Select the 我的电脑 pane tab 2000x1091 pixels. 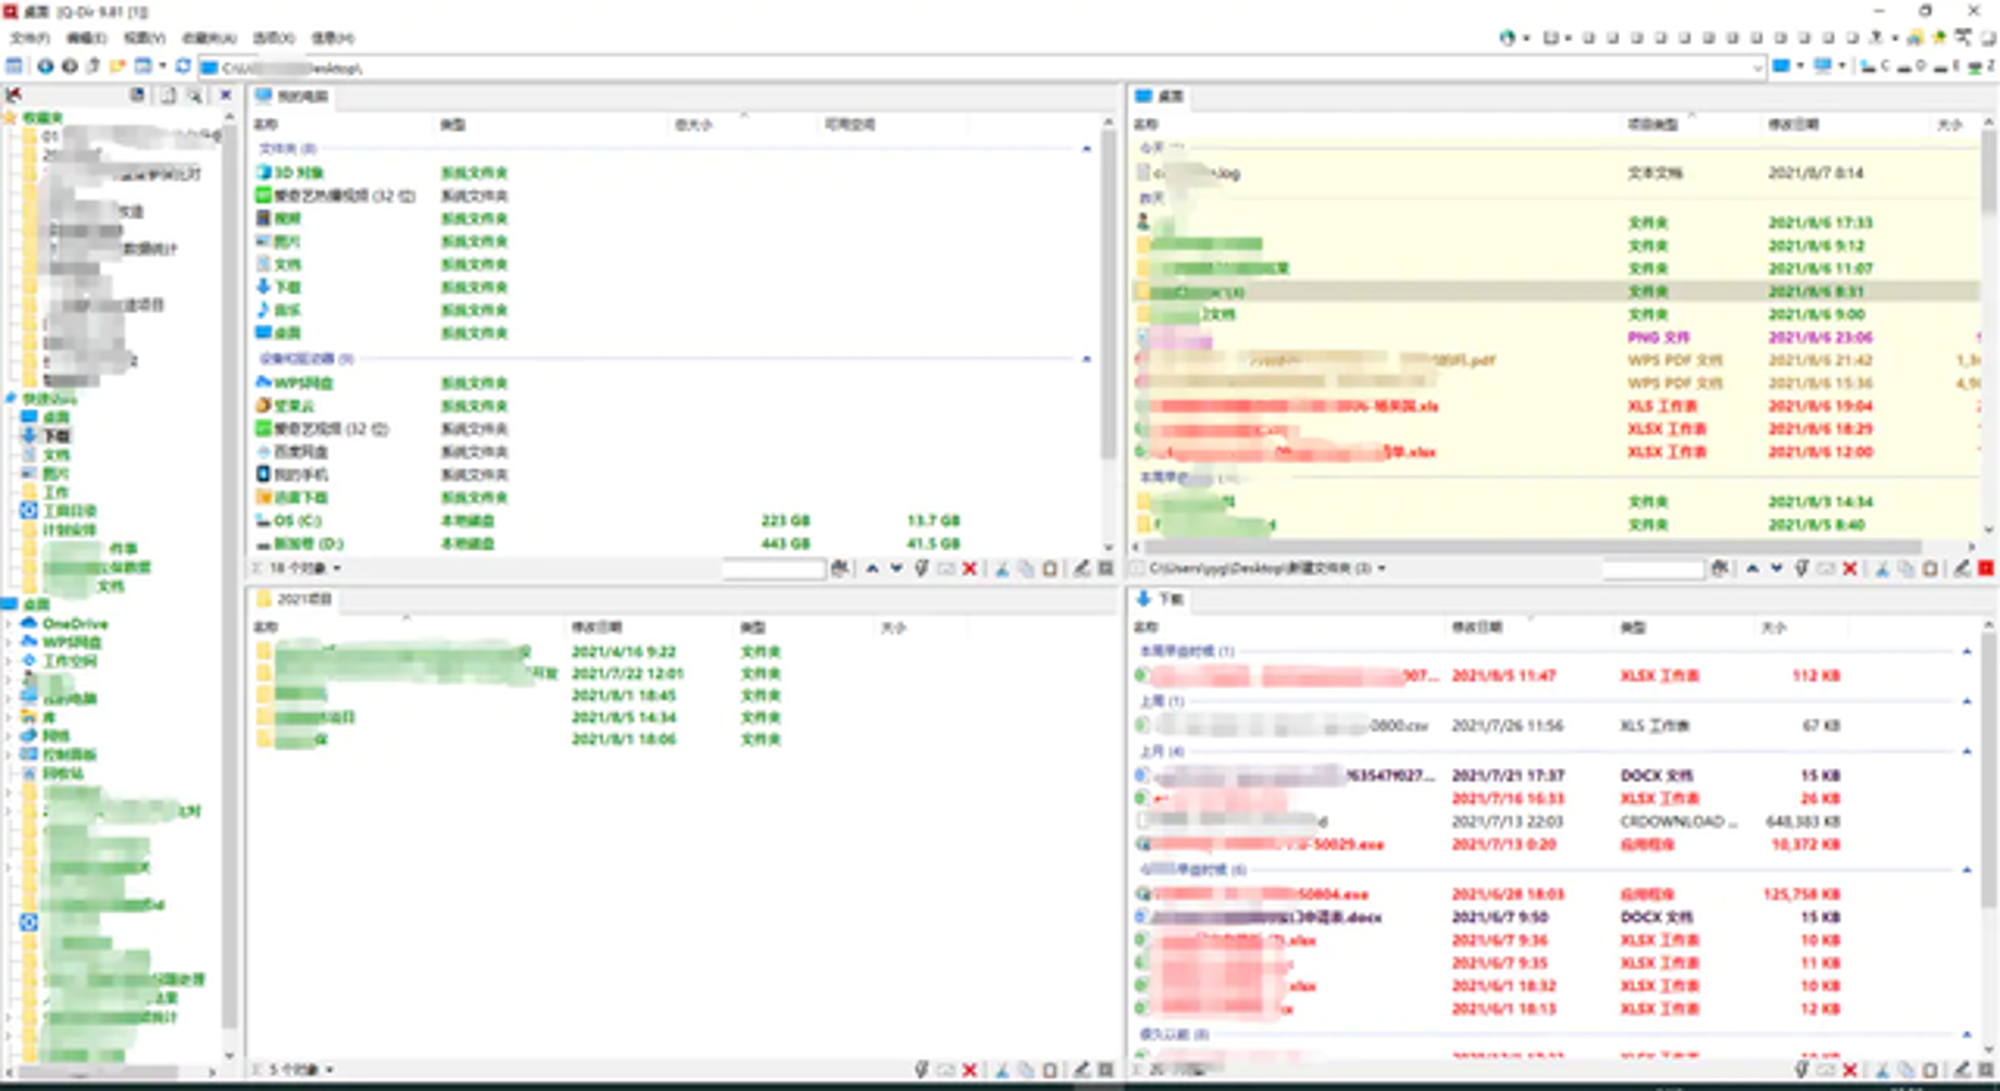coord(292,96)
